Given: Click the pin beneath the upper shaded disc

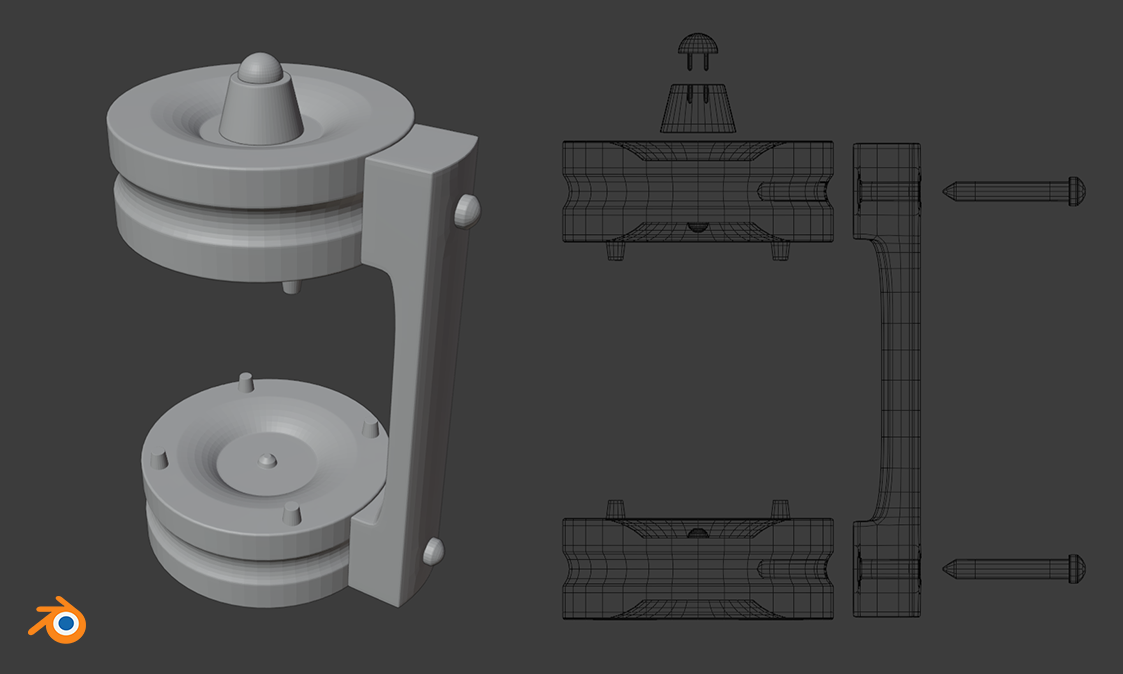Looking at the screenshot, I should 290,287.
